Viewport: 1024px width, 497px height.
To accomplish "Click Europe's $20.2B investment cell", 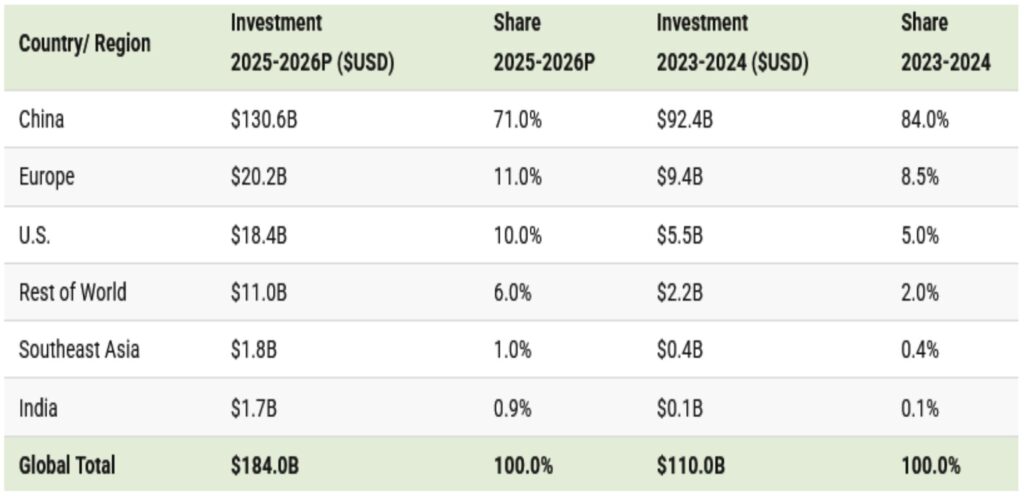I will (x=259, y=178).
